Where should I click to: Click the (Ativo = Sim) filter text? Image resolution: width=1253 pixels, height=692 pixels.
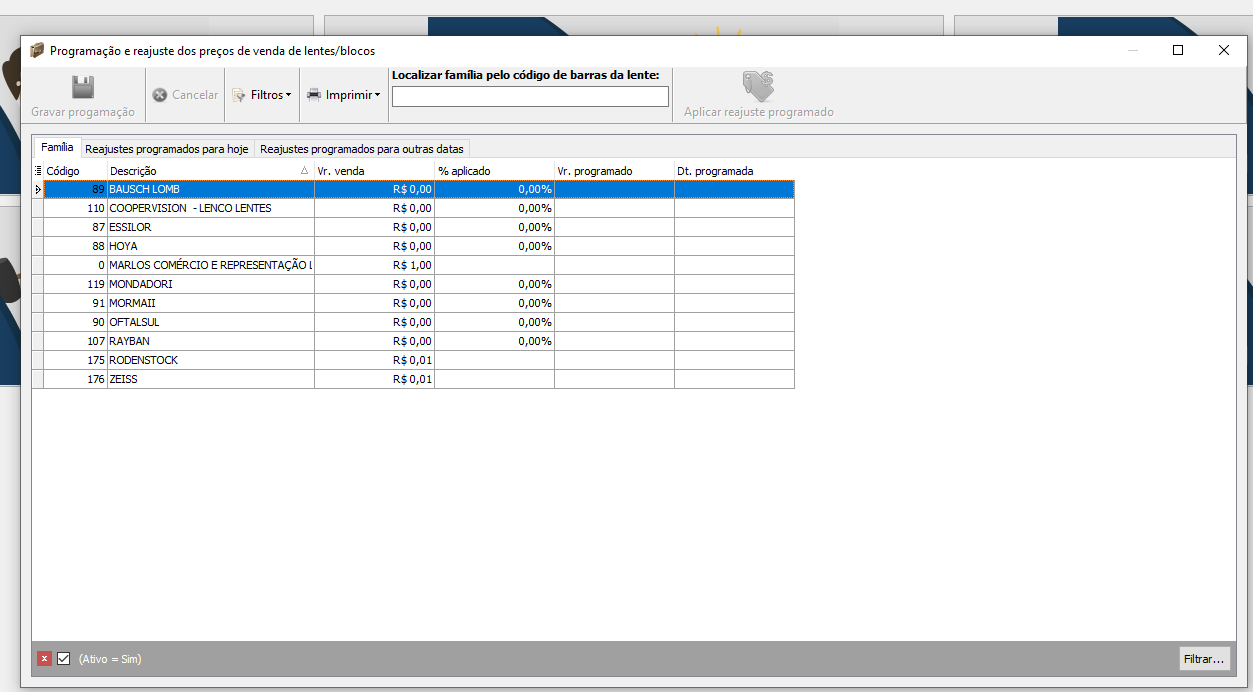point(110,659)
